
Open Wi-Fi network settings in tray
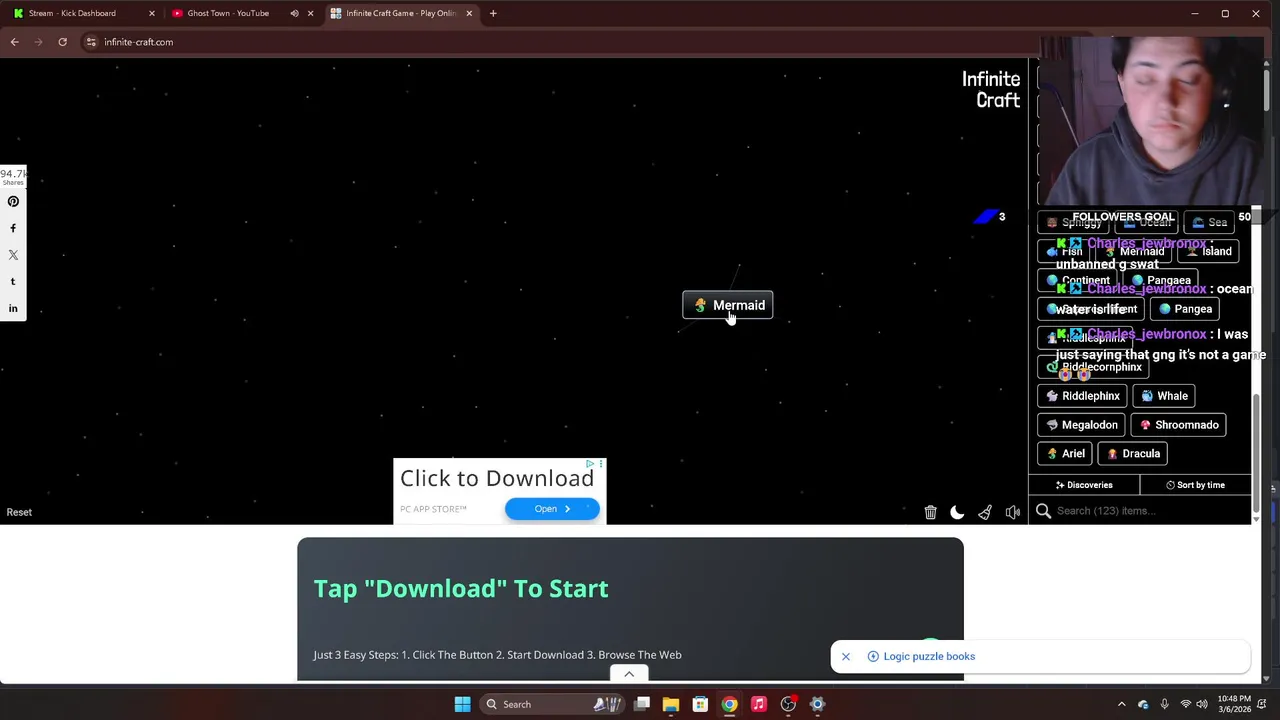1185,704
